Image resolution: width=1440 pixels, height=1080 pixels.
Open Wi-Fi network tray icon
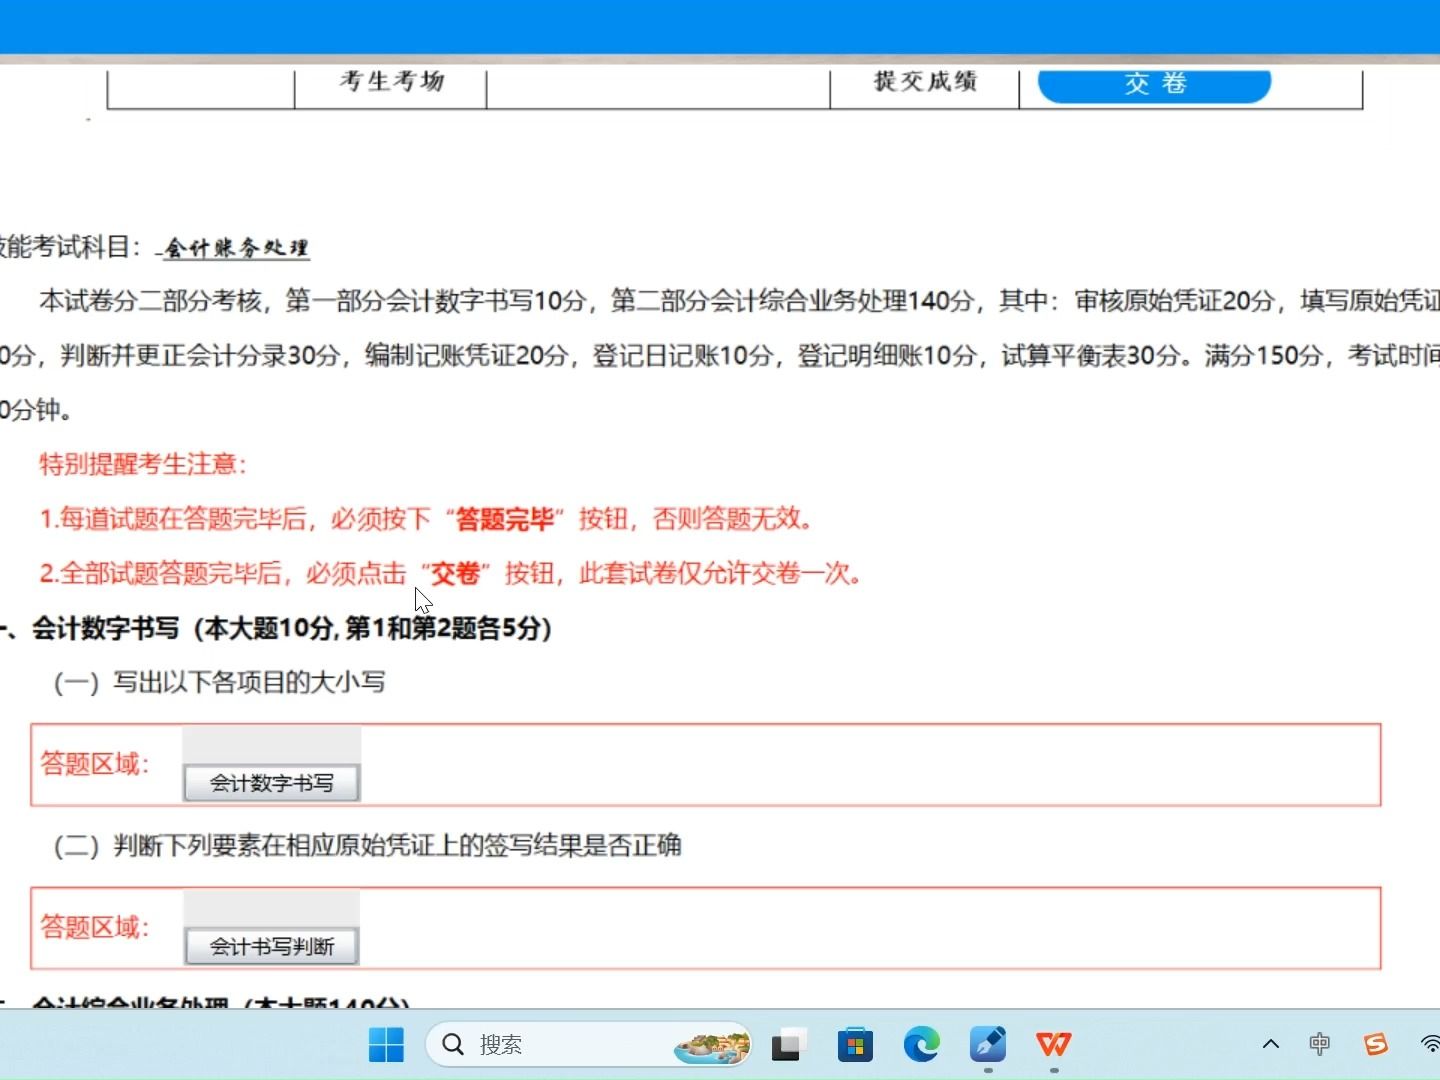[x=1430, y=1045]
